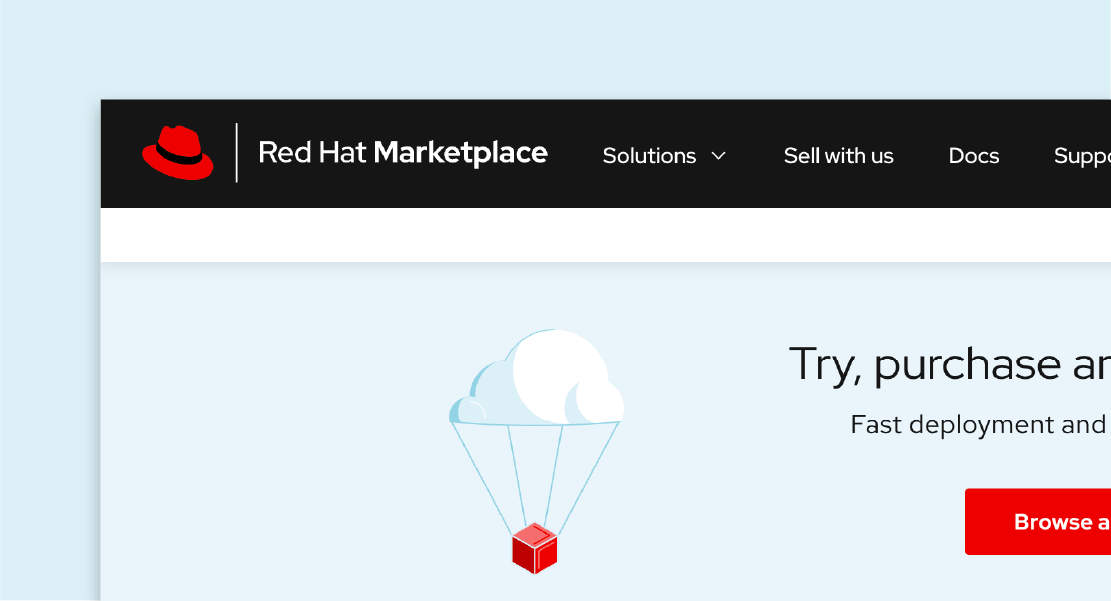Click the Red Hat Marketplace wordmark
Screen dimensions: 1111x601
pyautogui.click(x=403, y=153)
